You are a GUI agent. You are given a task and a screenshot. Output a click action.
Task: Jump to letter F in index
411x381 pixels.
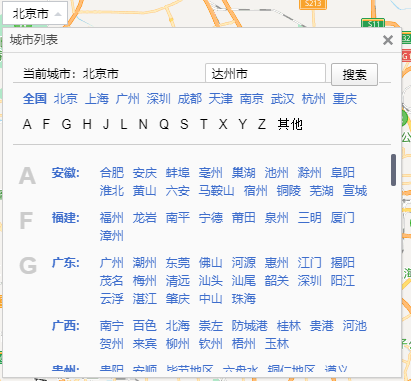coord(46,124)
